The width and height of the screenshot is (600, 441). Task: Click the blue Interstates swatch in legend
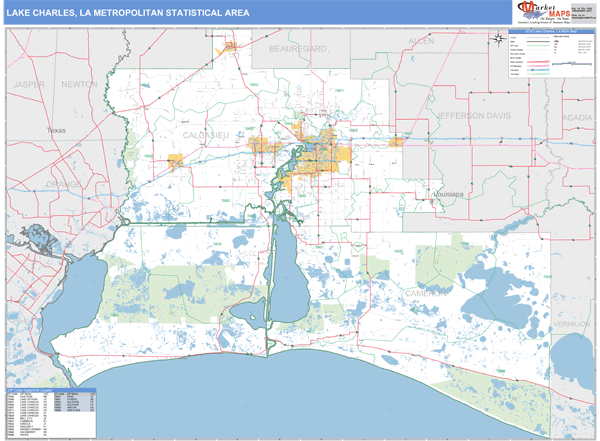pos(538,70)
